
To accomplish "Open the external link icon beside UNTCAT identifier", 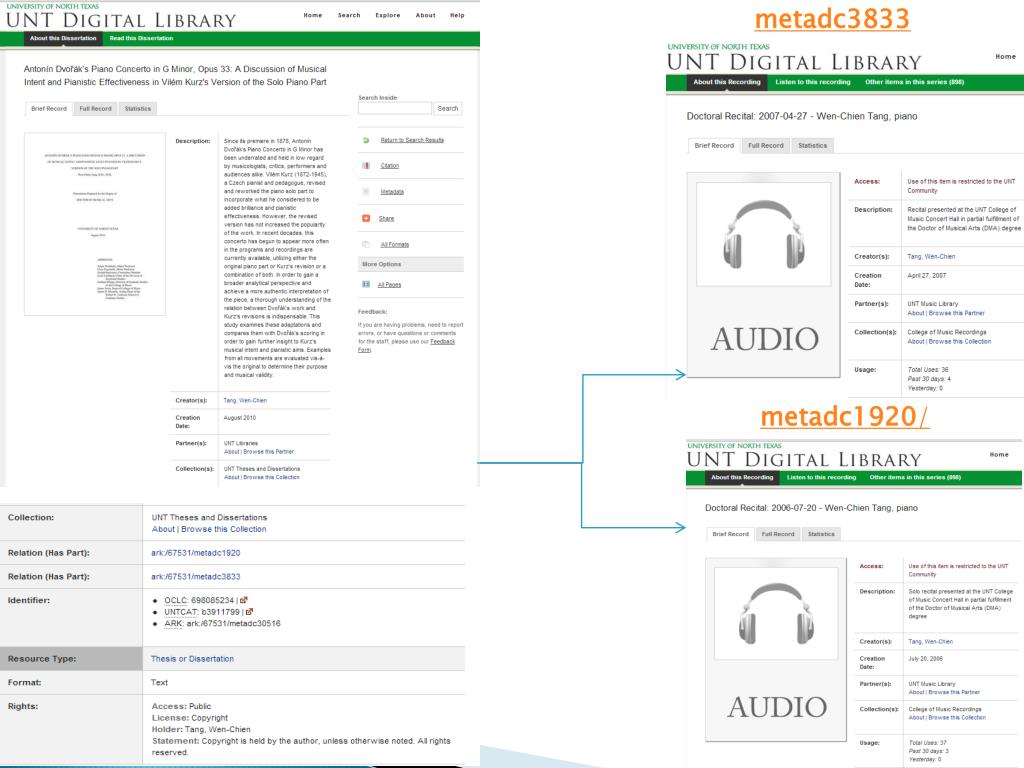I will point(249,612).
